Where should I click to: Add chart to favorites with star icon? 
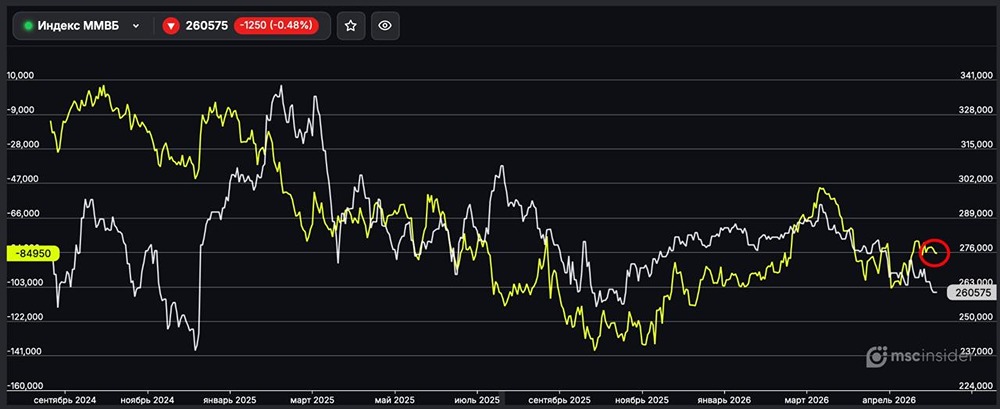pyautogui.click(x=350, y=26)
